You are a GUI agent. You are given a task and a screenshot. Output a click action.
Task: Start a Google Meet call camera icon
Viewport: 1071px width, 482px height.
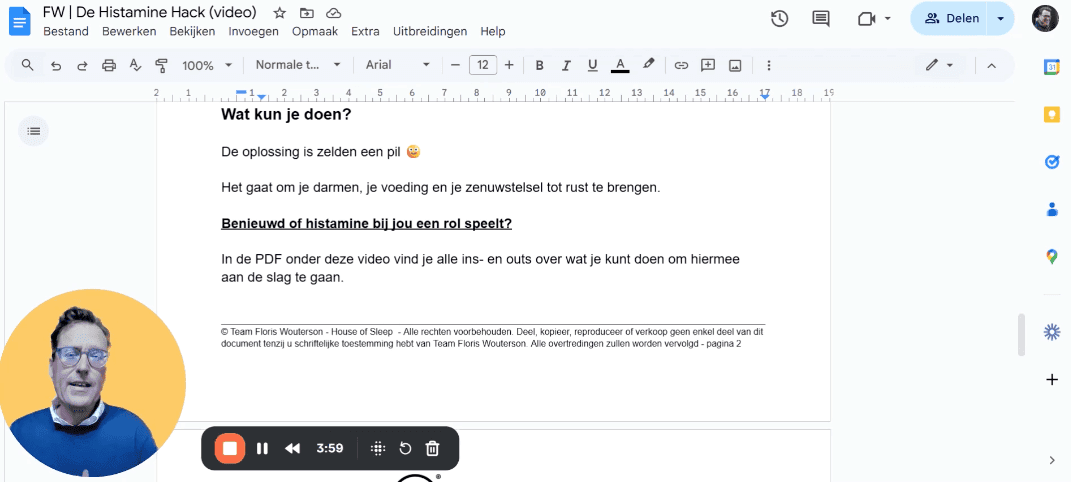(x=867, y=19)
